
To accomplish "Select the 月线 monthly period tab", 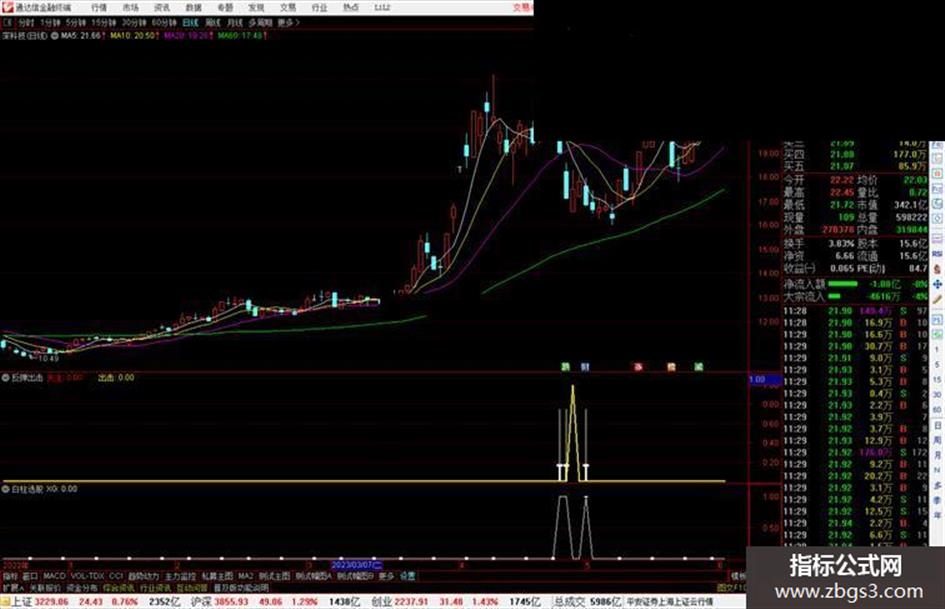I will click(x=234, y=22).
